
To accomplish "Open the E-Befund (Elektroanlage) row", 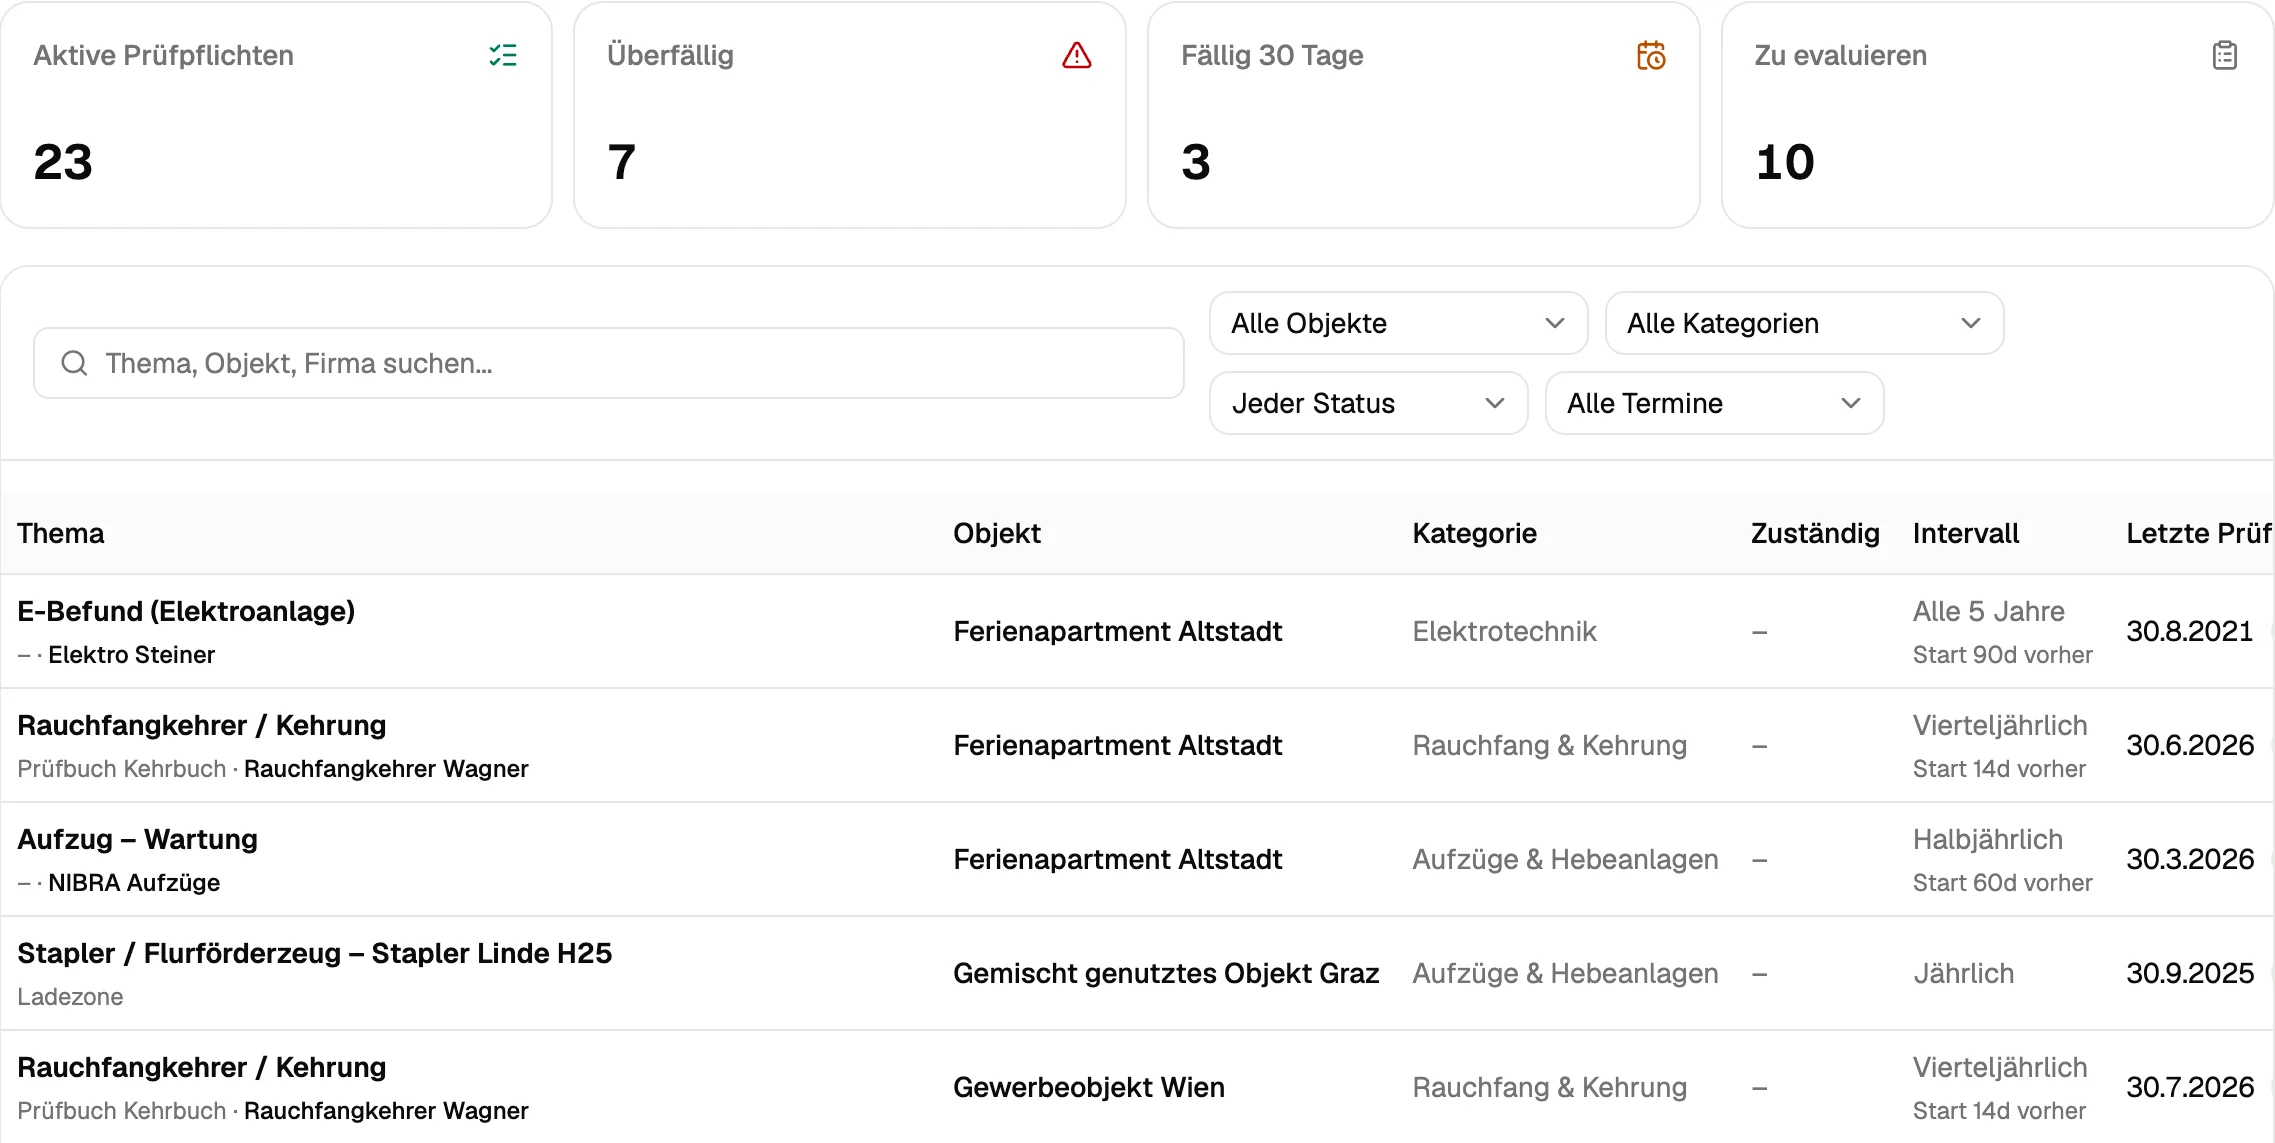I will click(x=1137, y=631).
